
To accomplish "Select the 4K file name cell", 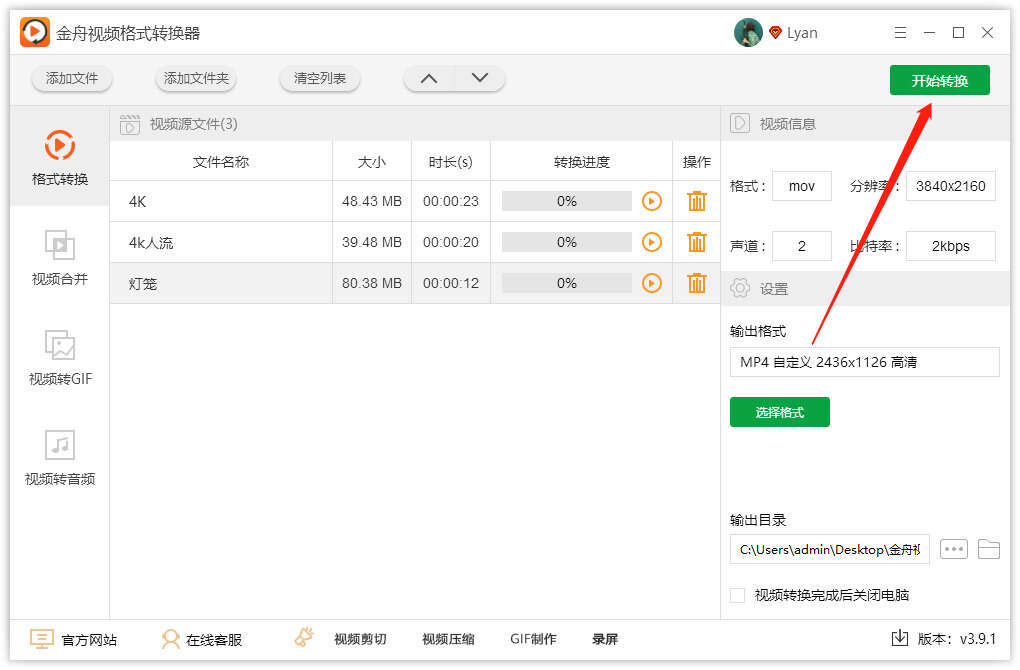I will pyautogui.click(x=221, y=201).
